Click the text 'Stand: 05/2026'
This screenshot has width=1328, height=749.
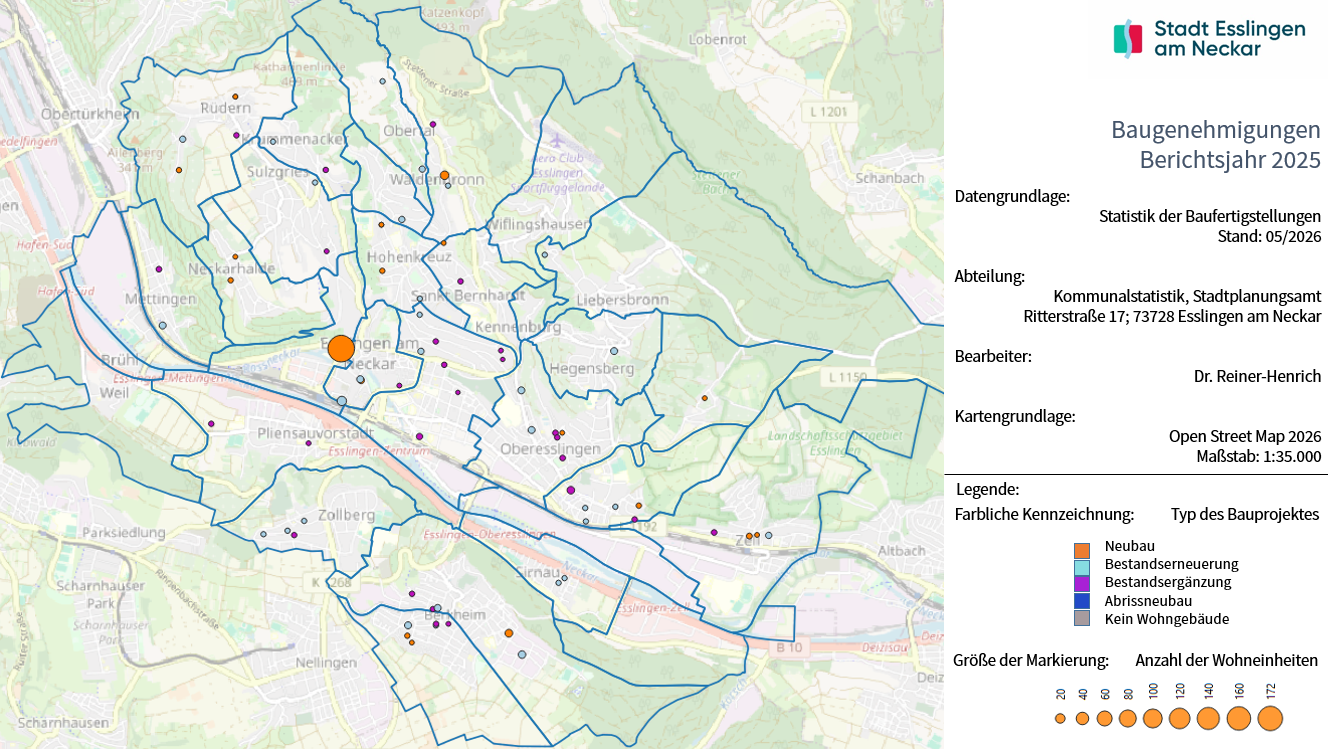[1270, 237]
